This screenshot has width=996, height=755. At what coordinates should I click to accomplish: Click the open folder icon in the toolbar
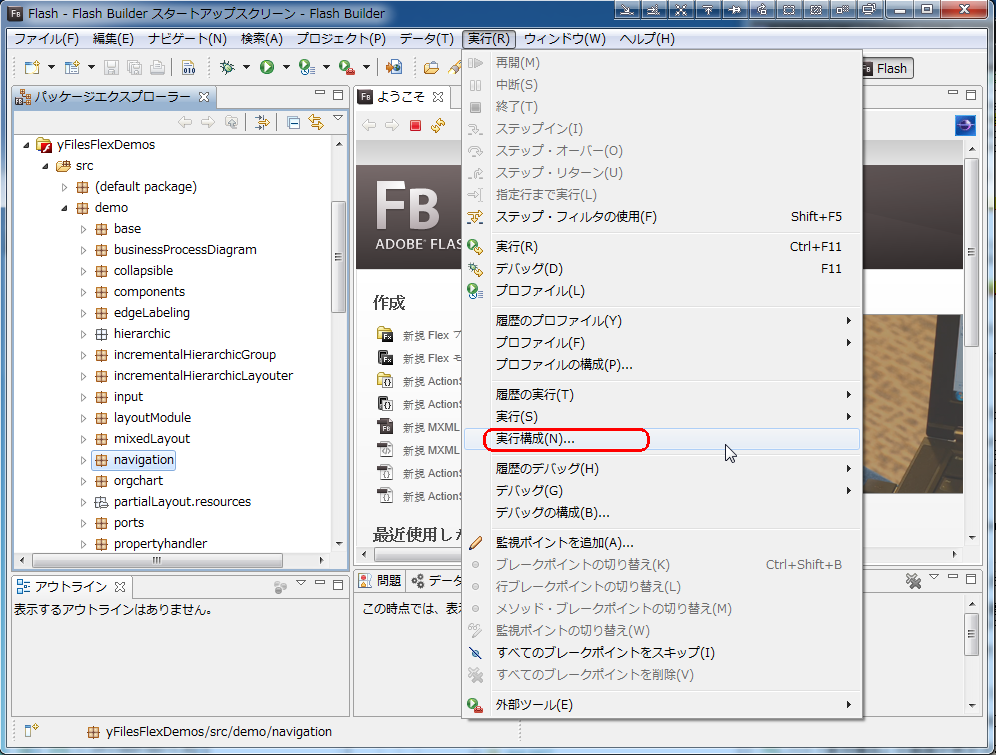pos(431,67)
